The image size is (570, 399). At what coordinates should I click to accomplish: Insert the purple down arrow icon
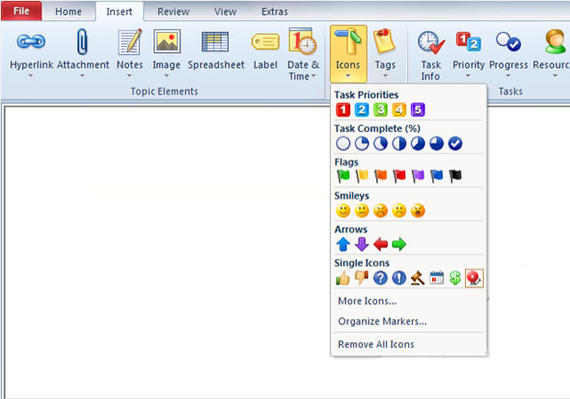[362, 244]
